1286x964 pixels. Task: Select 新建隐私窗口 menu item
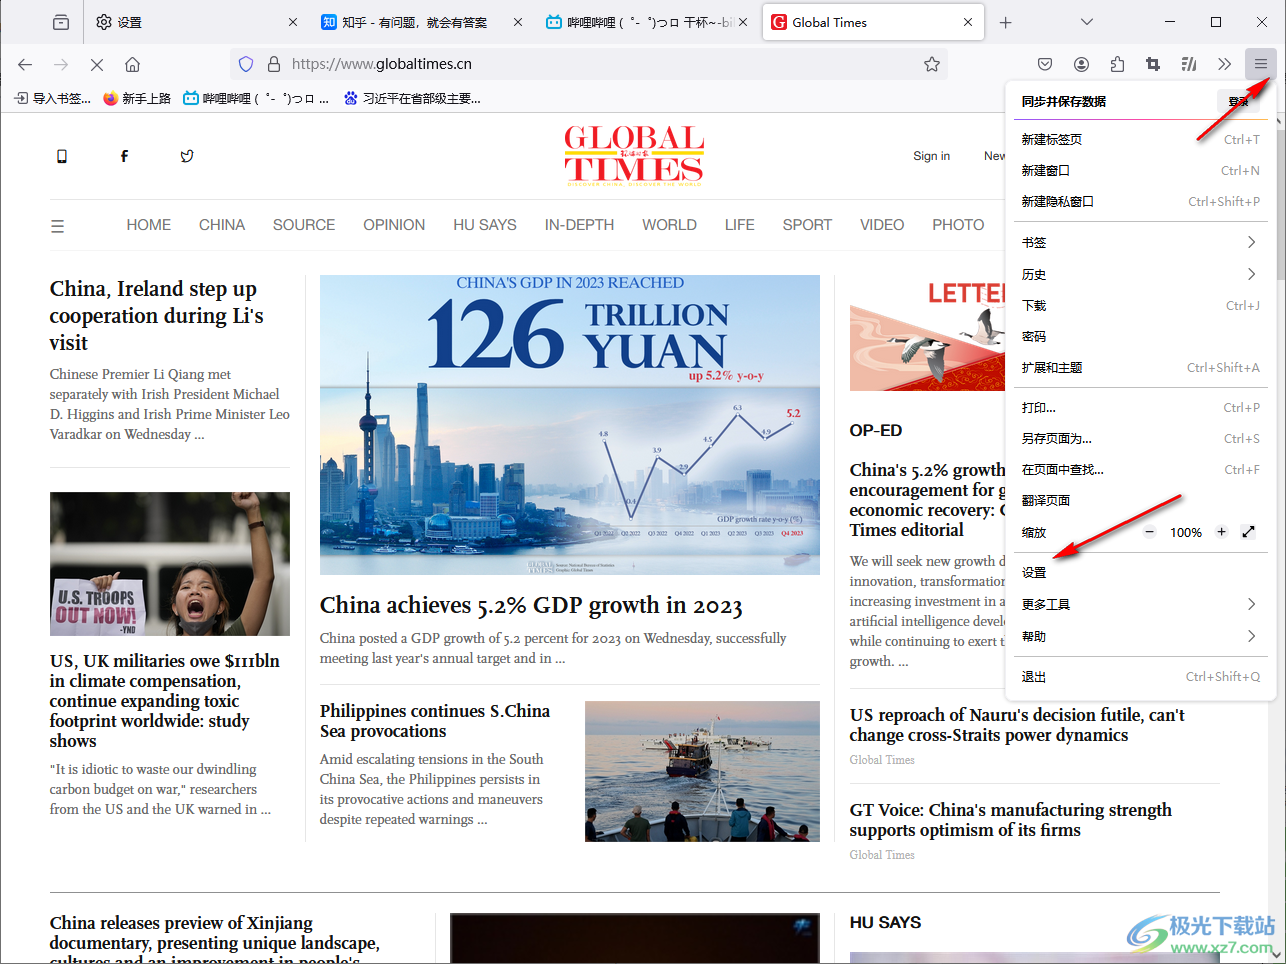pos(1139,201)
